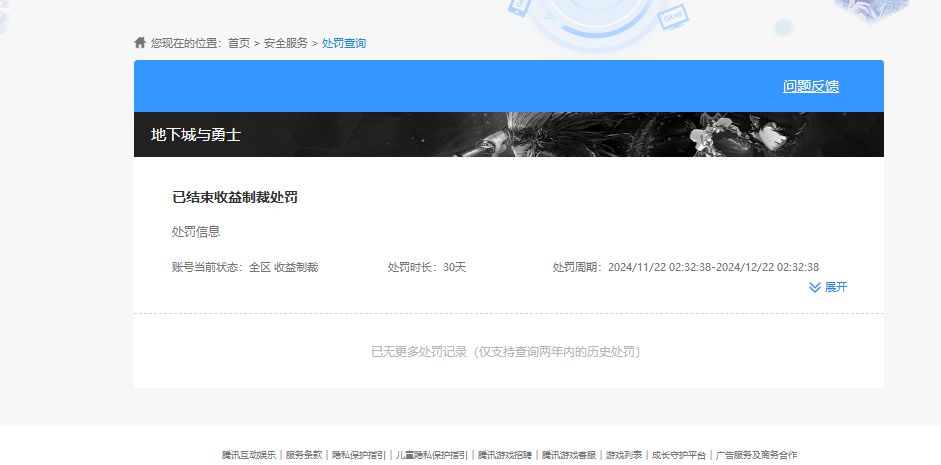
Task: Open 腾讯游戏客服 footer link
Action: (568, 455)
